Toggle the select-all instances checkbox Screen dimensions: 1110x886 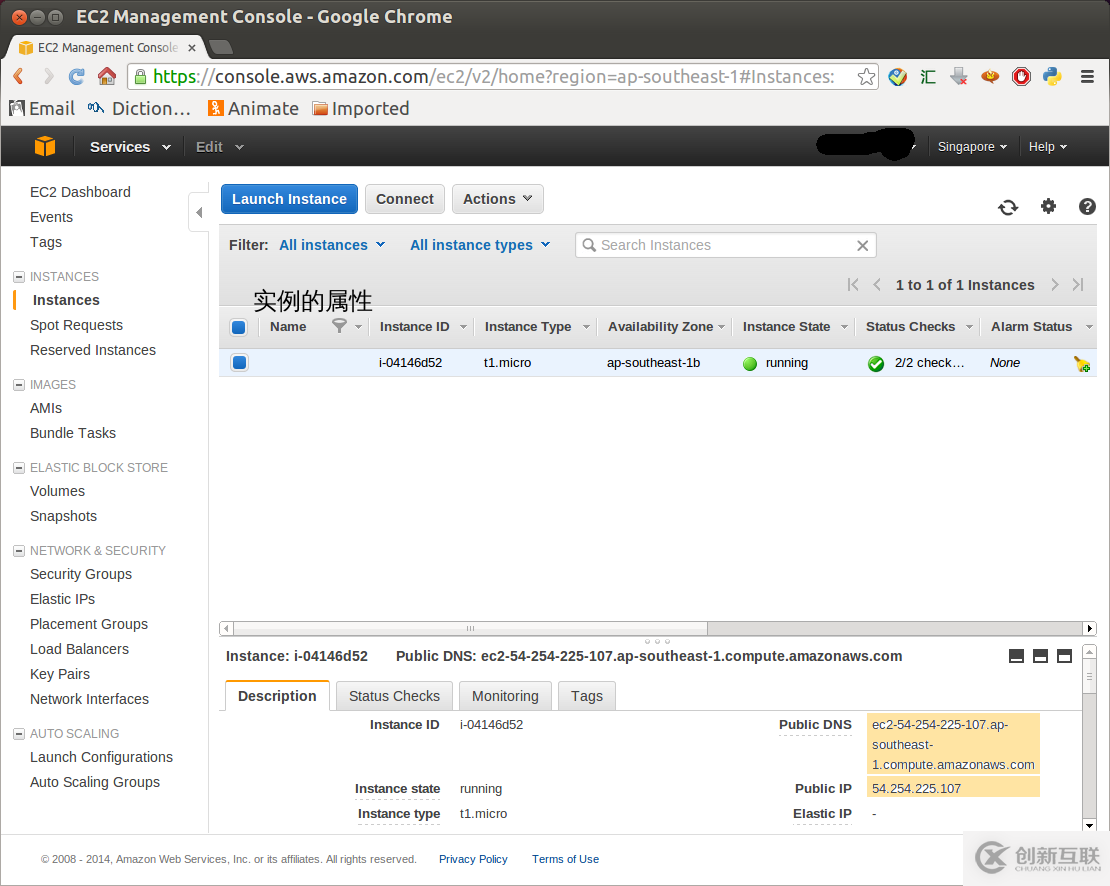point(239,327)
